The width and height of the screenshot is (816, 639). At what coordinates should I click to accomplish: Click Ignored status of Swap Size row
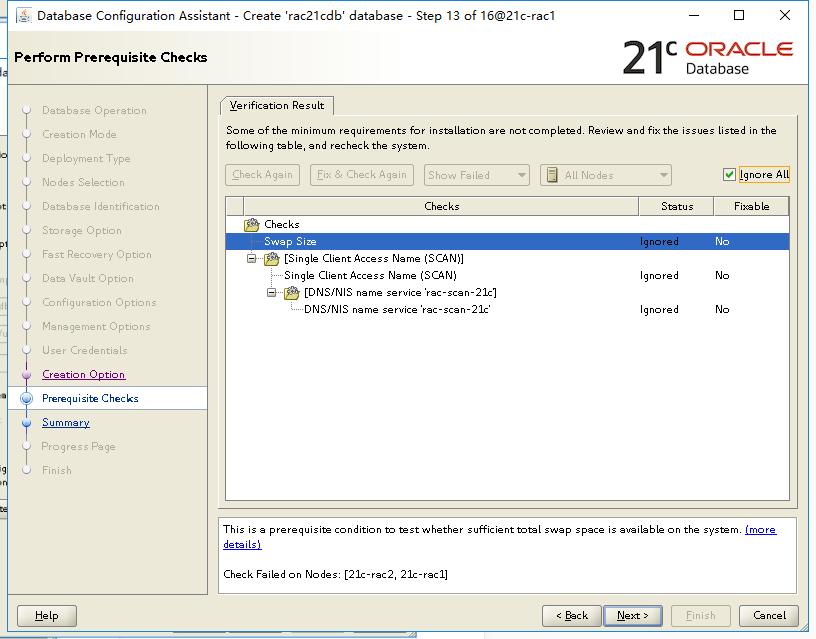coord(659,241)
